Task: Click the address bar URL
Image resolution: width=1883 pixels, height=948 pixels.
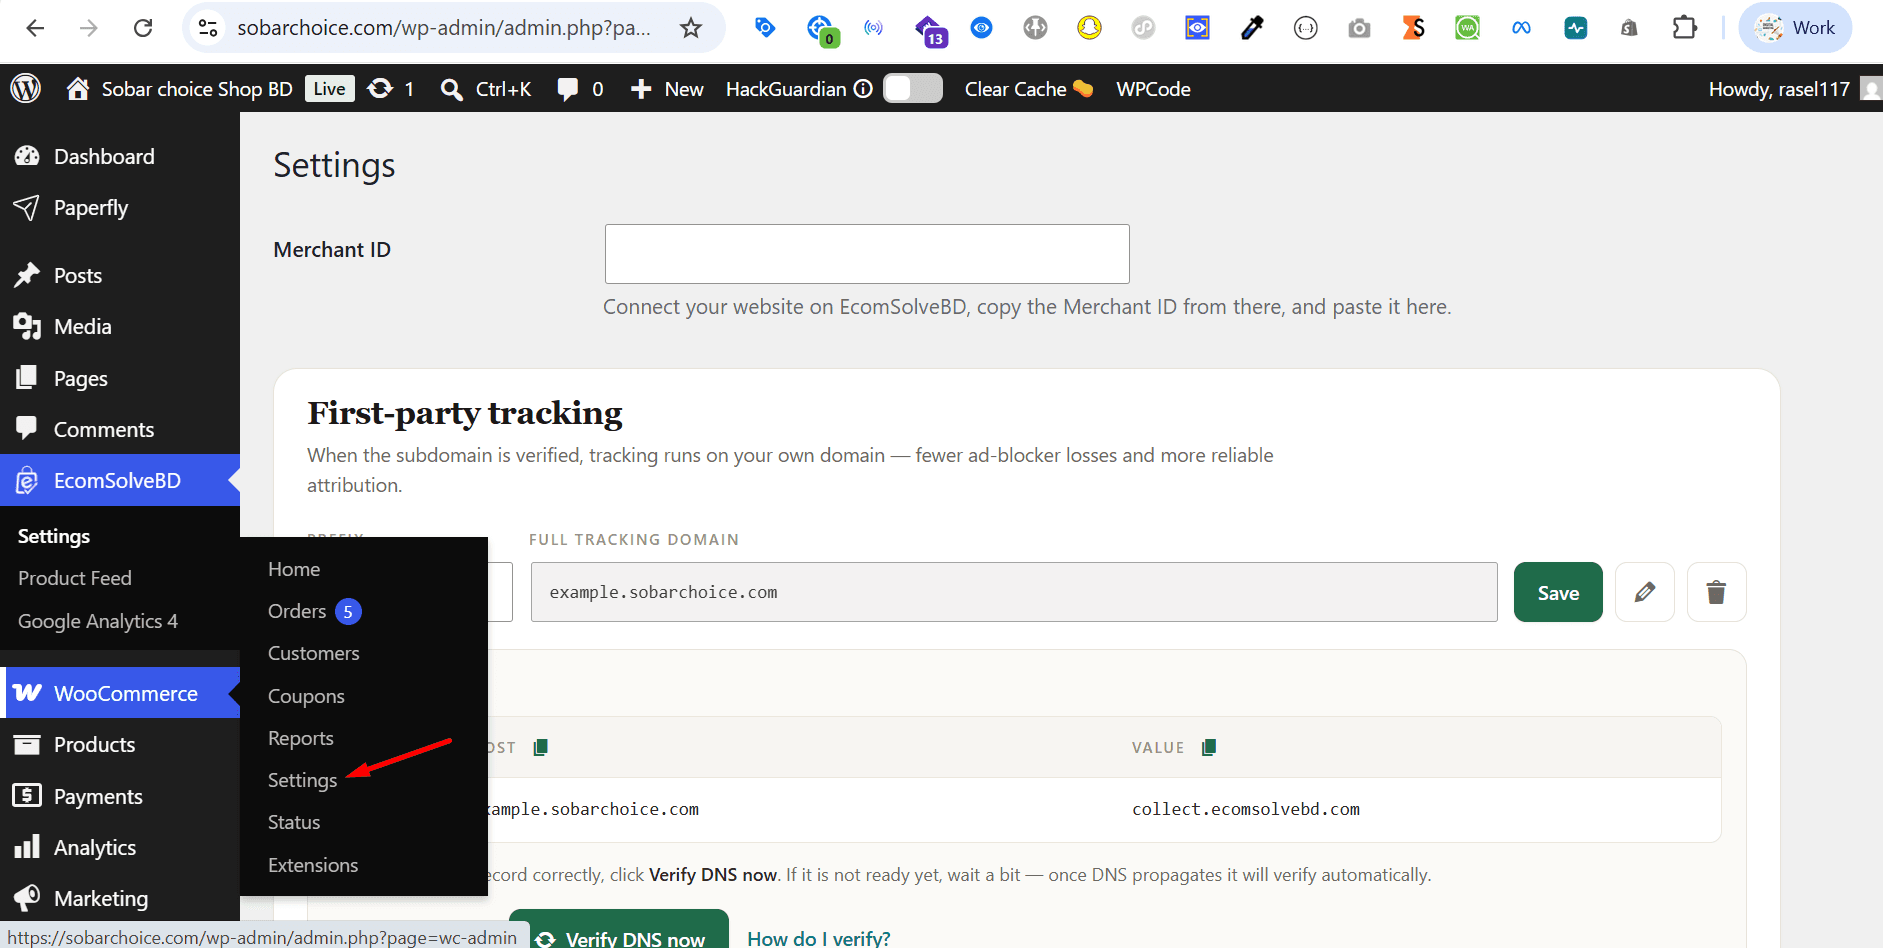Action: (444, 28)
